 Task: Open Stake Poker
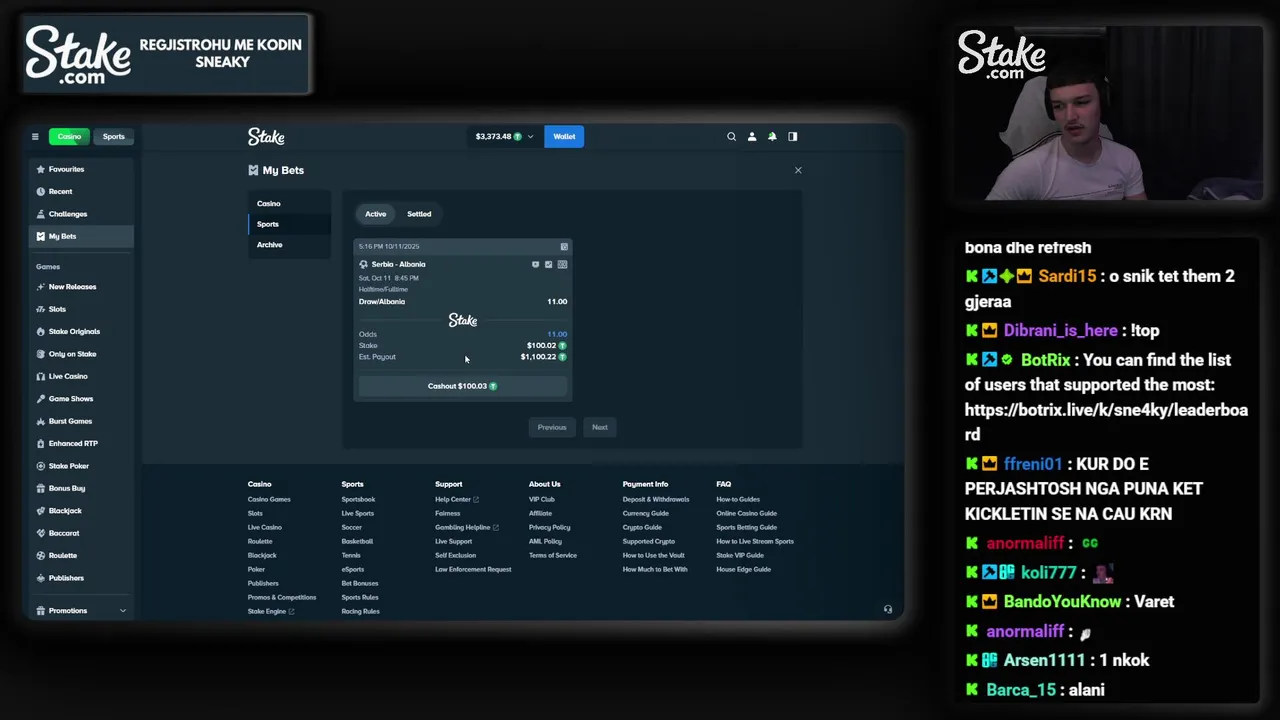[81, 466]
